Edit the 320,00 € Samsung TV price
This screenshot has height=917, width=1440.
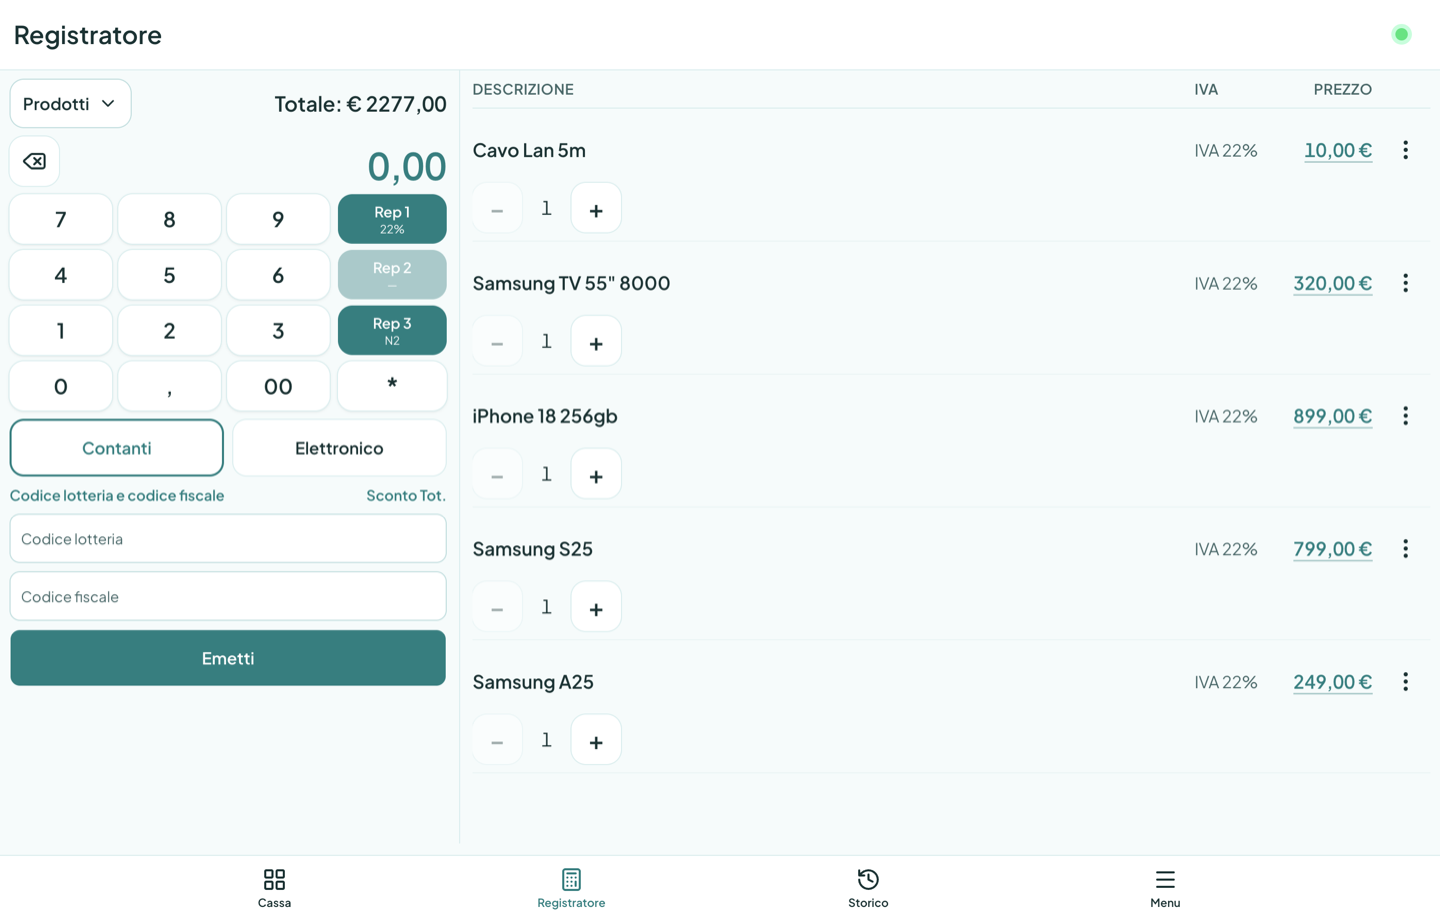pos(1333,283)
